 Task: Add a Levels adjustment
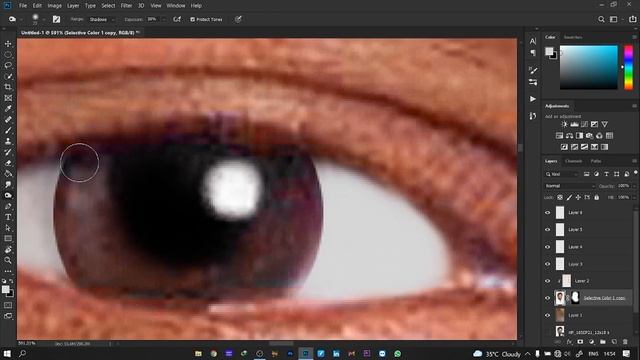[x=574, y=124]
